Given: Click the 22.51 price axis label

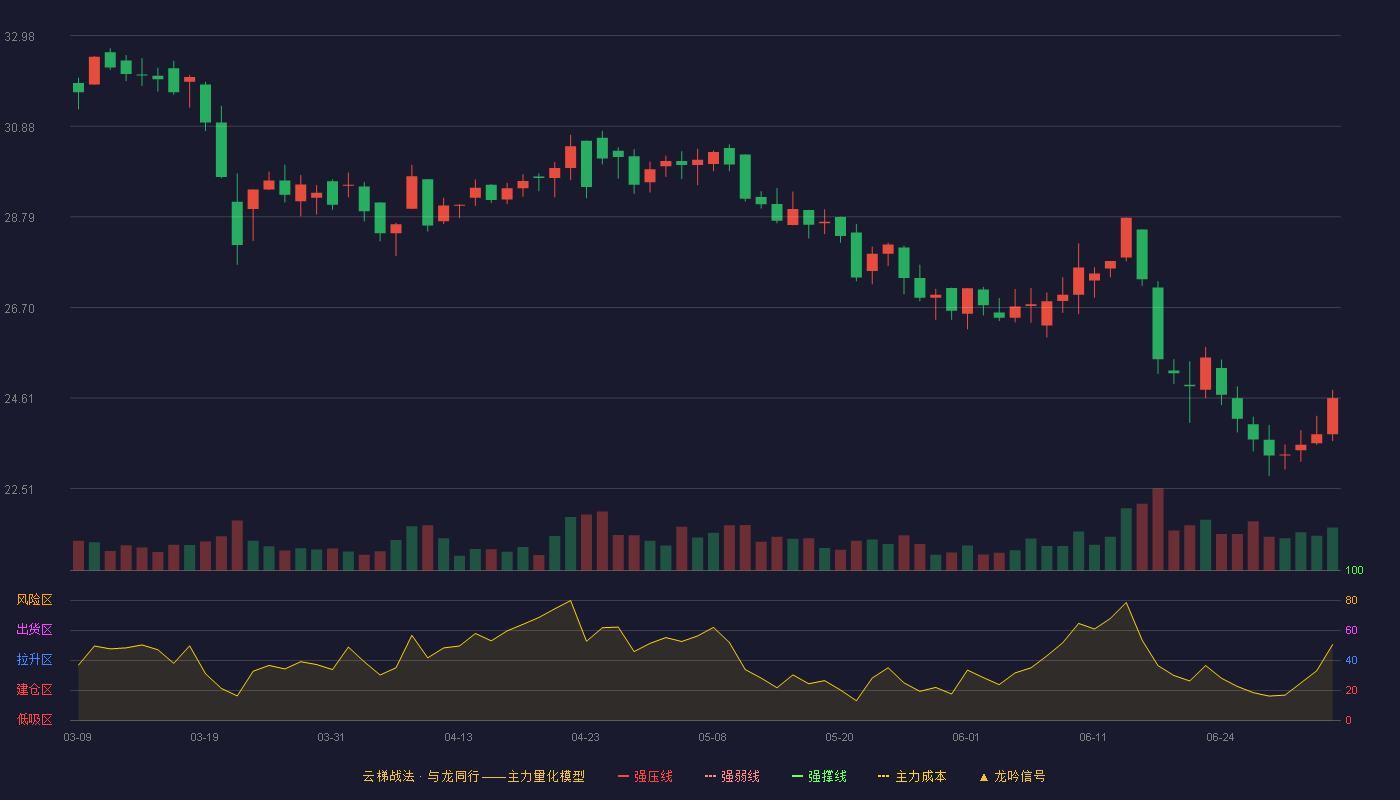Looking at the screenshot, I should [x=19, y=489].
